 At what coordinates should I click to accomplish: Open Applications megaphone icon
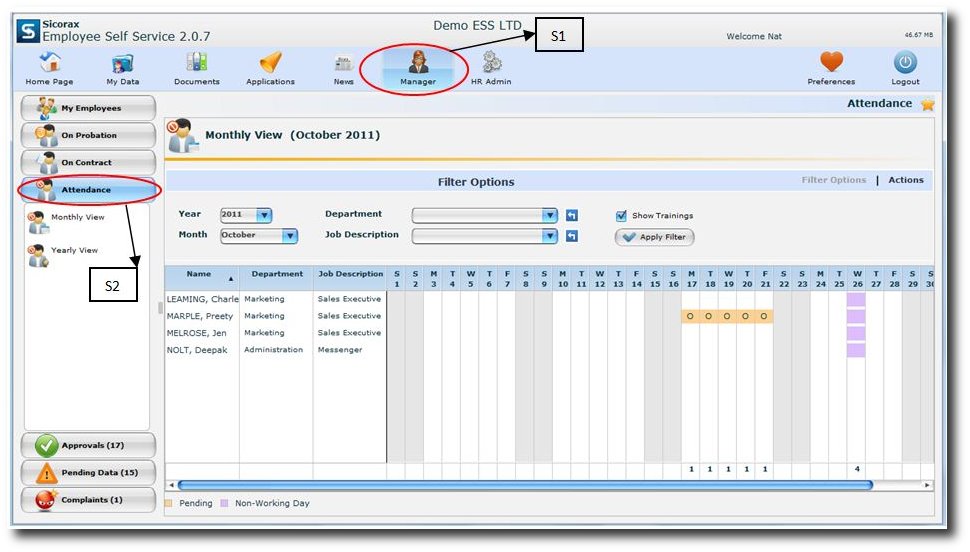[270, 64]
